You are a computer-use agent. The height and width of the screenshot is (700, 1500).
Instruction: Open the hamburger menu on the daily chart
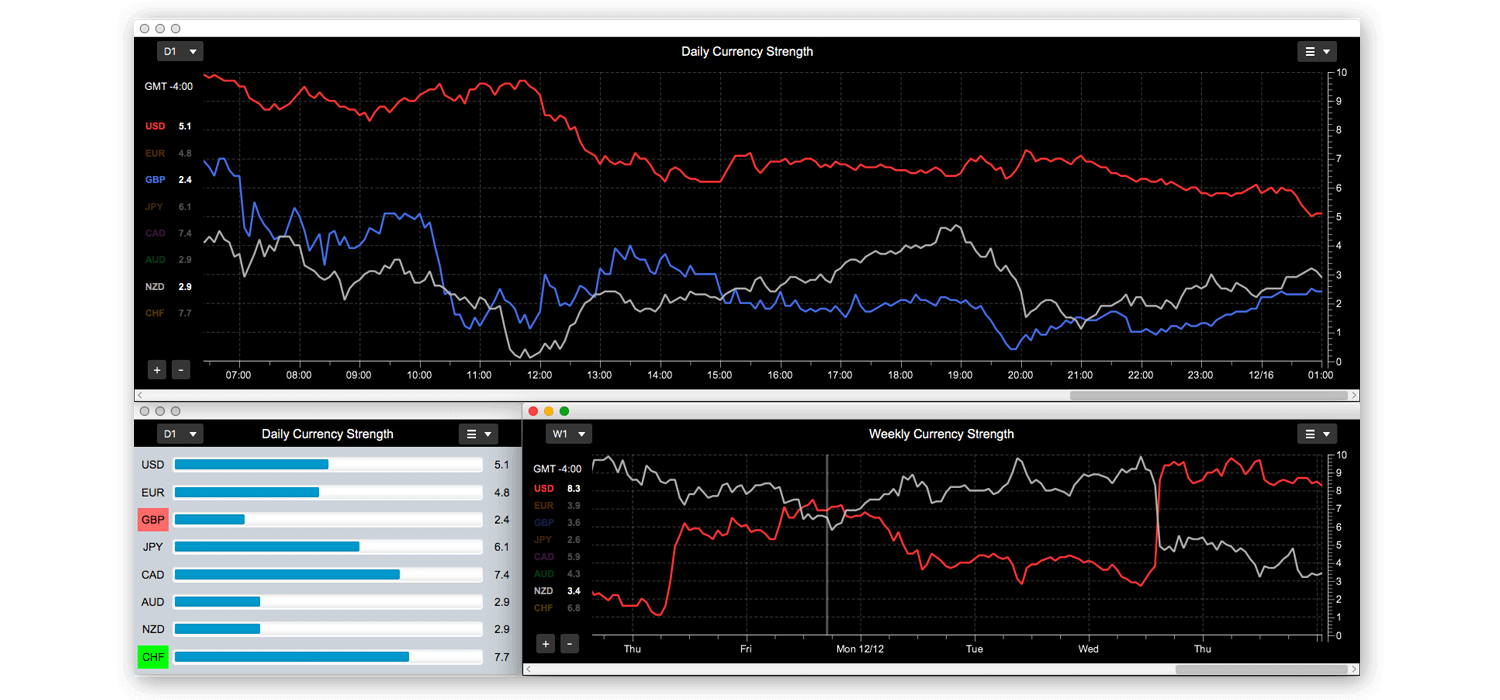tap(1311, 51)
